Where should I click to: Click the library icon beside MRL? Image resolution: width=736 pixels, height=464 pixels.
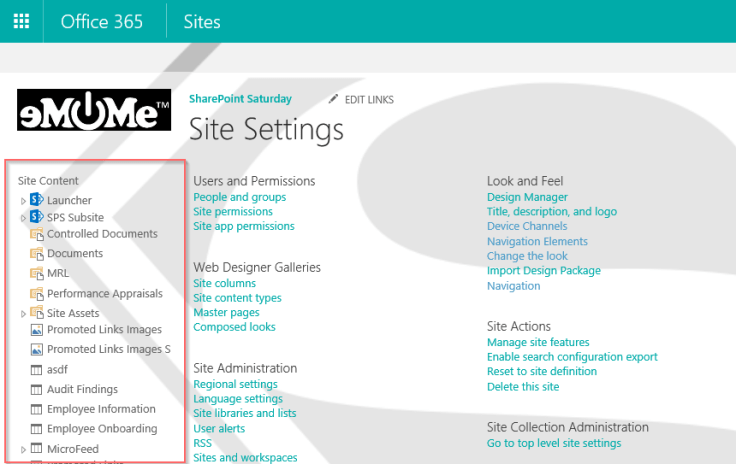click(37, 273)
